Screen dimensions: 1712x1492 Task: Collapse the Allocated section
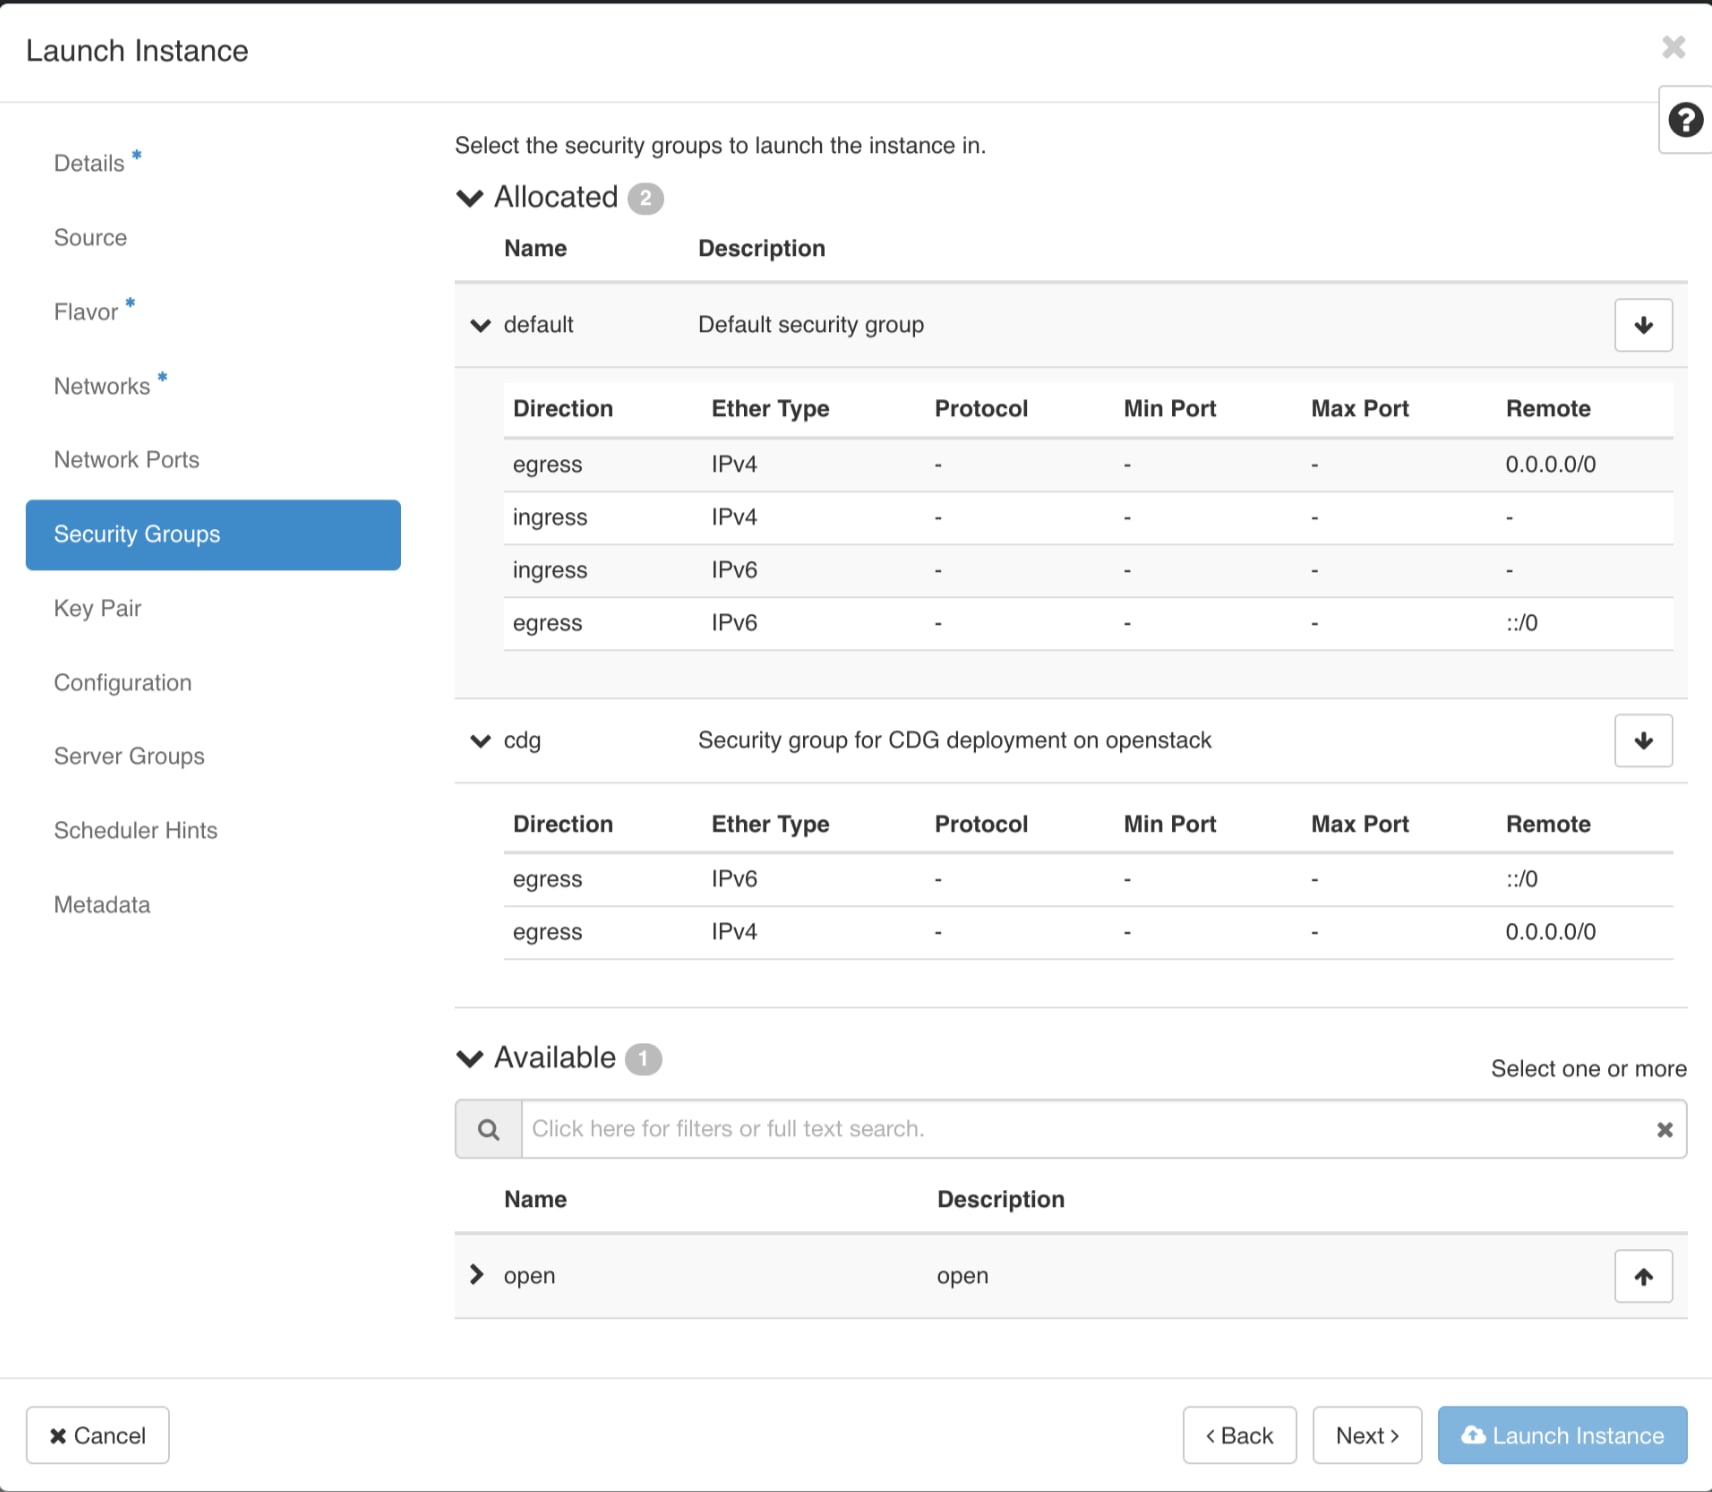click(x=469, y=197)
